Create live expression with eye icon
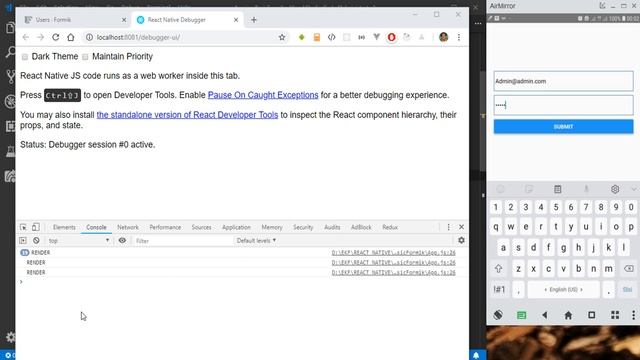The width and height of the screenshot is (640, 360). pos(122,240)
